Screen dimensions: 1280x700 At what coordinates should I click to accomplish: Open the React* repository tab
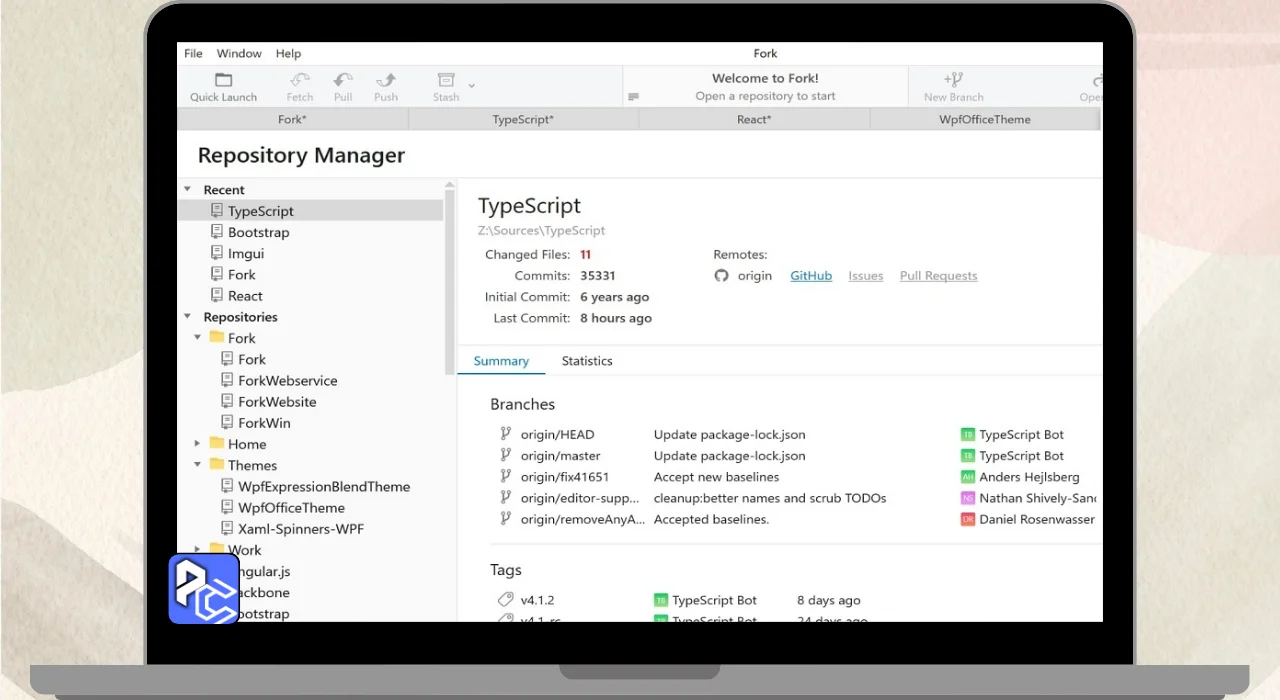(754, 119)
